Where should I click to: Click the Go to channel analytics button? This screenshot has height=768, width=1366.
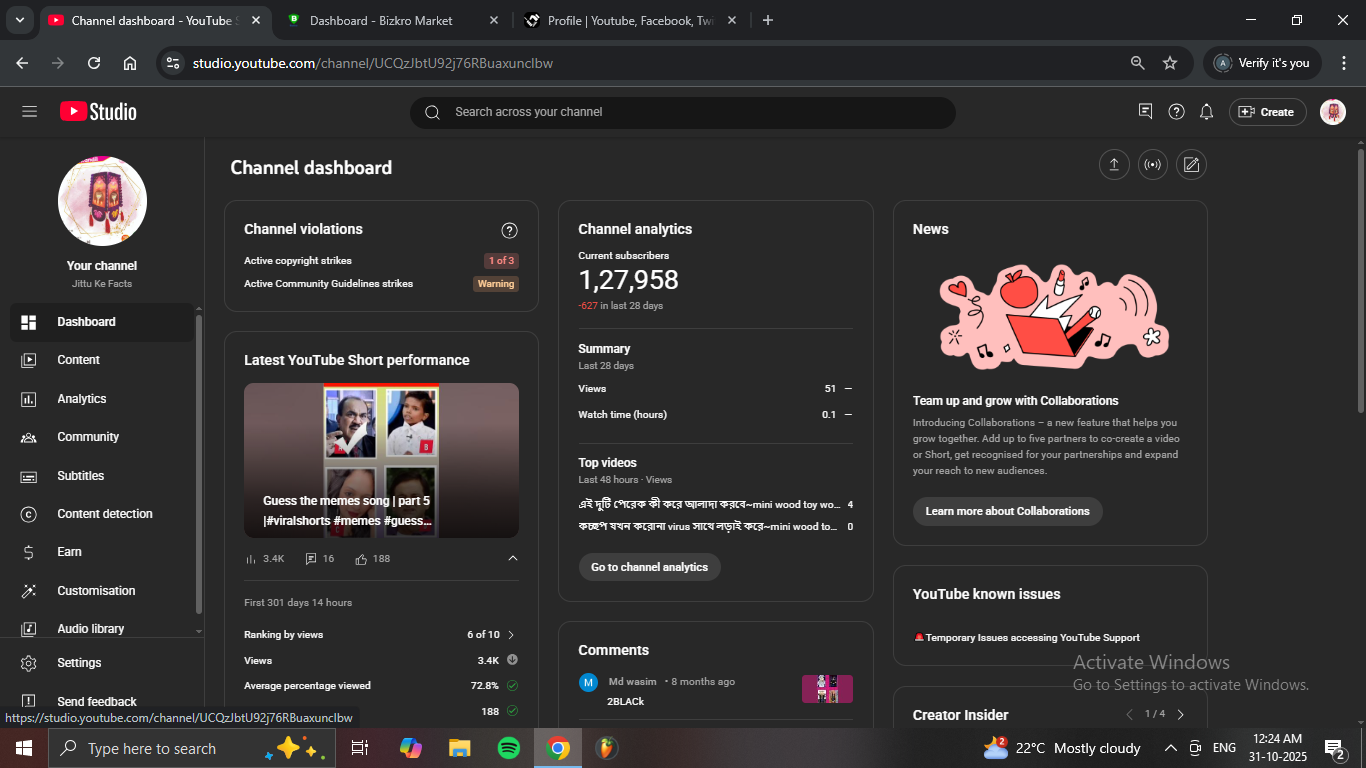[x=649, y=567]
